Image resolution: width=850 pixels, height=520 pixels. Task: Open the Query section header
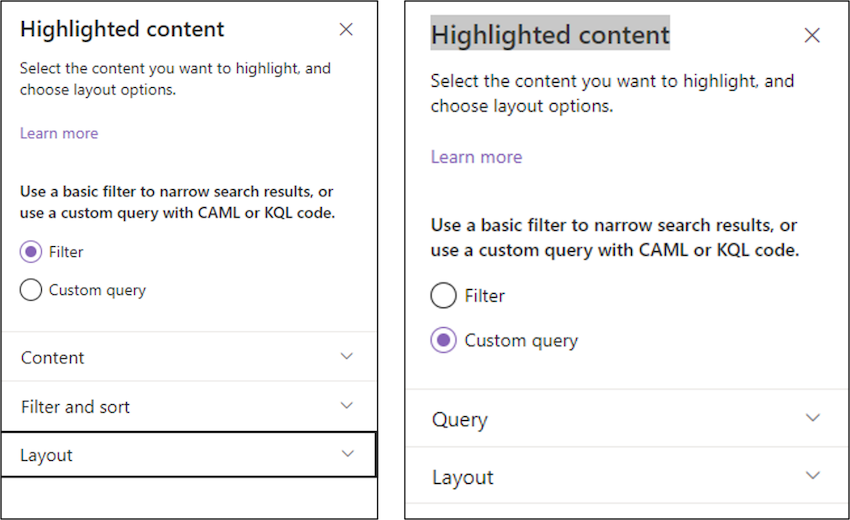460,419
